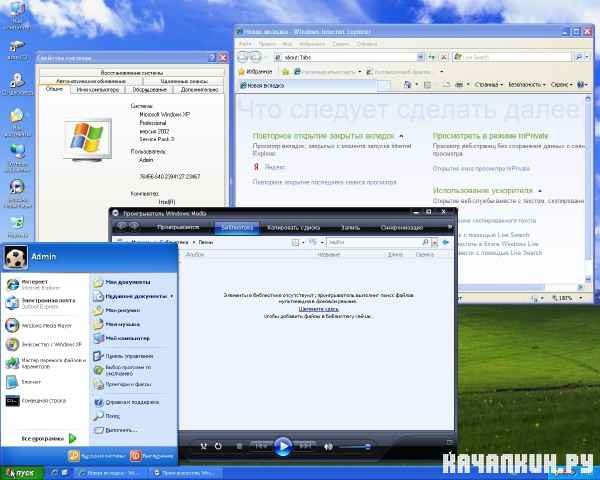Collapse the 'Использование ускорителя' section
This screenshot has width=600, height=480.
click(x=540, y=191)
